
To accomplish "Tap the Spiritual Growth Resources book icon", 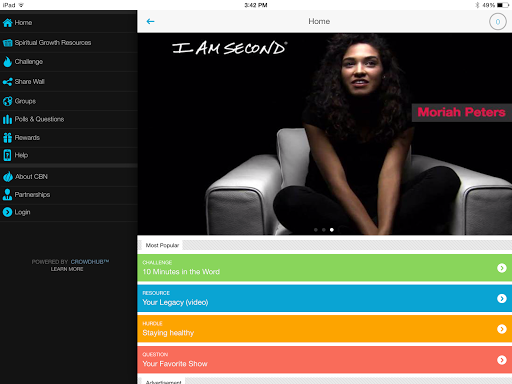I will 7,43.
